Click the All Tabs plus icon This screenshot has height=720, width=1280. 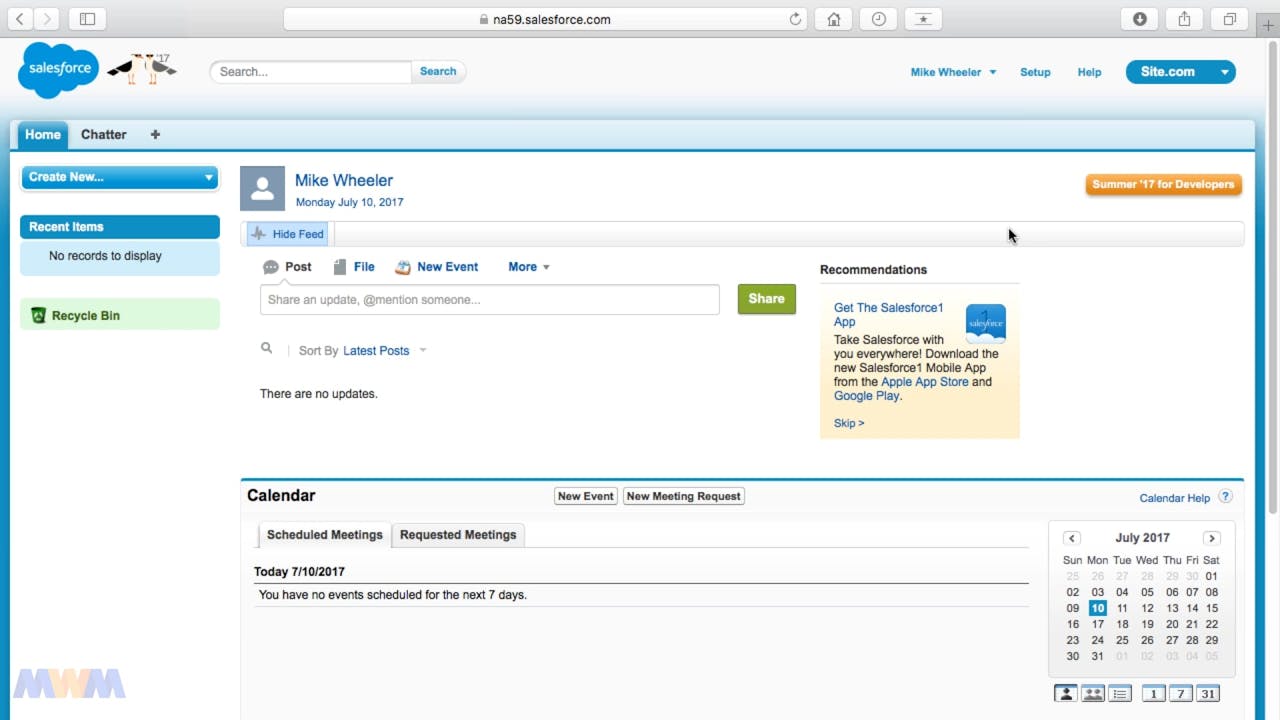(155, 134)
